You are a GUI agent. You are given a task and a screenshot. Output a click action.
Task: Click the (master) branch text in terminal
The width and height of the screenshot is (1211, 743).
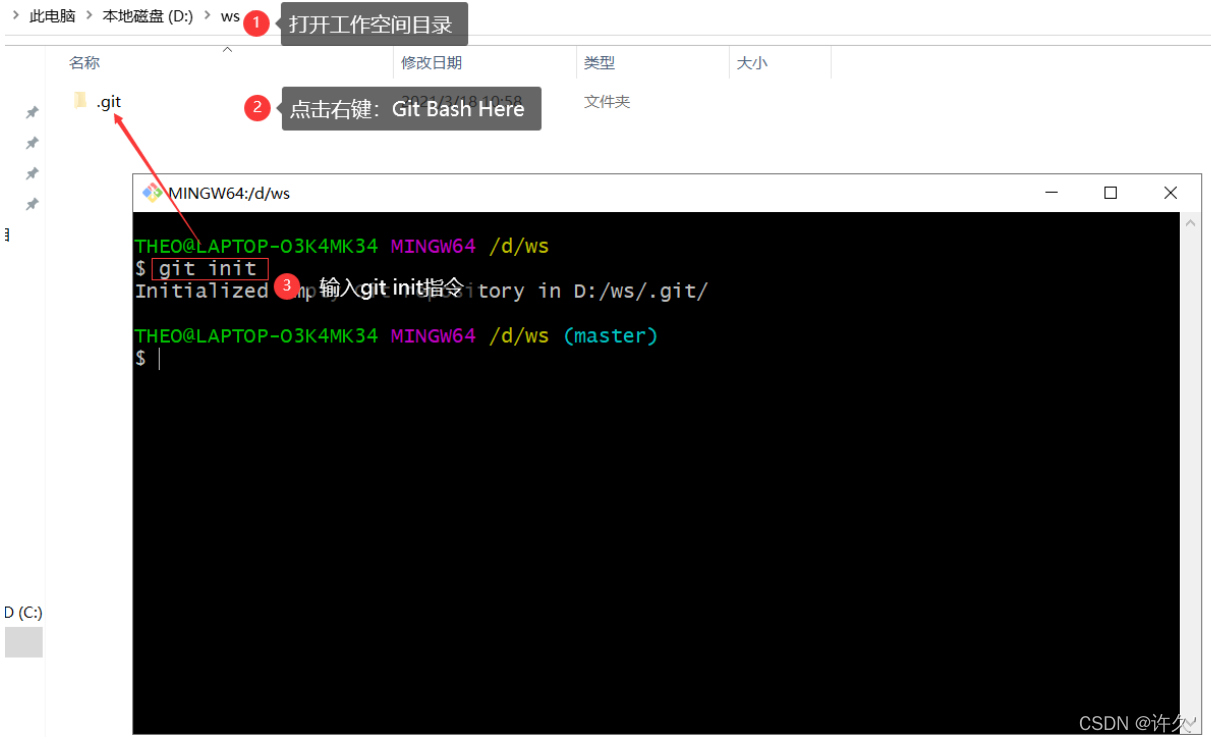click(610, 336)
